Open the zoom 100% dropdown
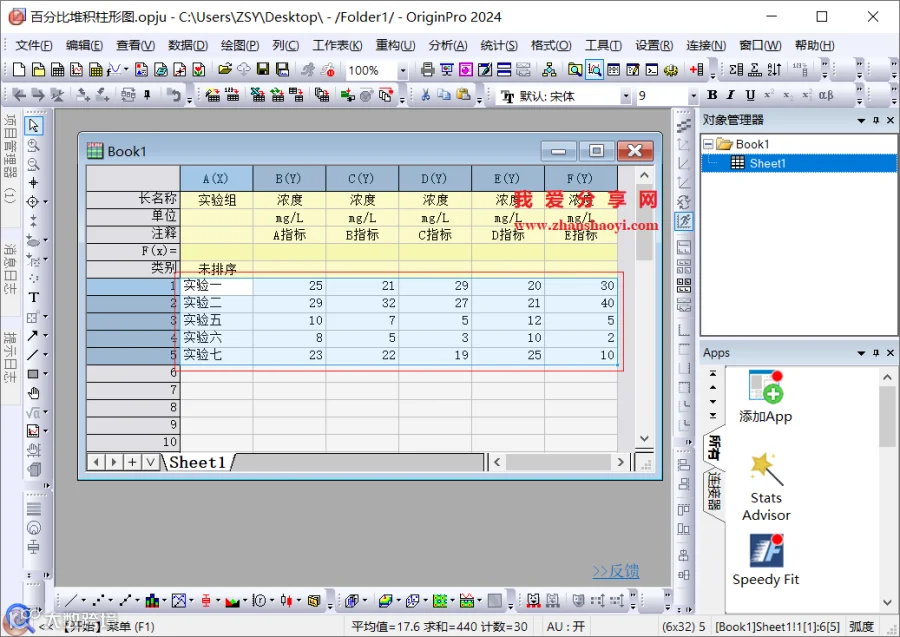This screenshot has width=900, height=637. (403, 71)
